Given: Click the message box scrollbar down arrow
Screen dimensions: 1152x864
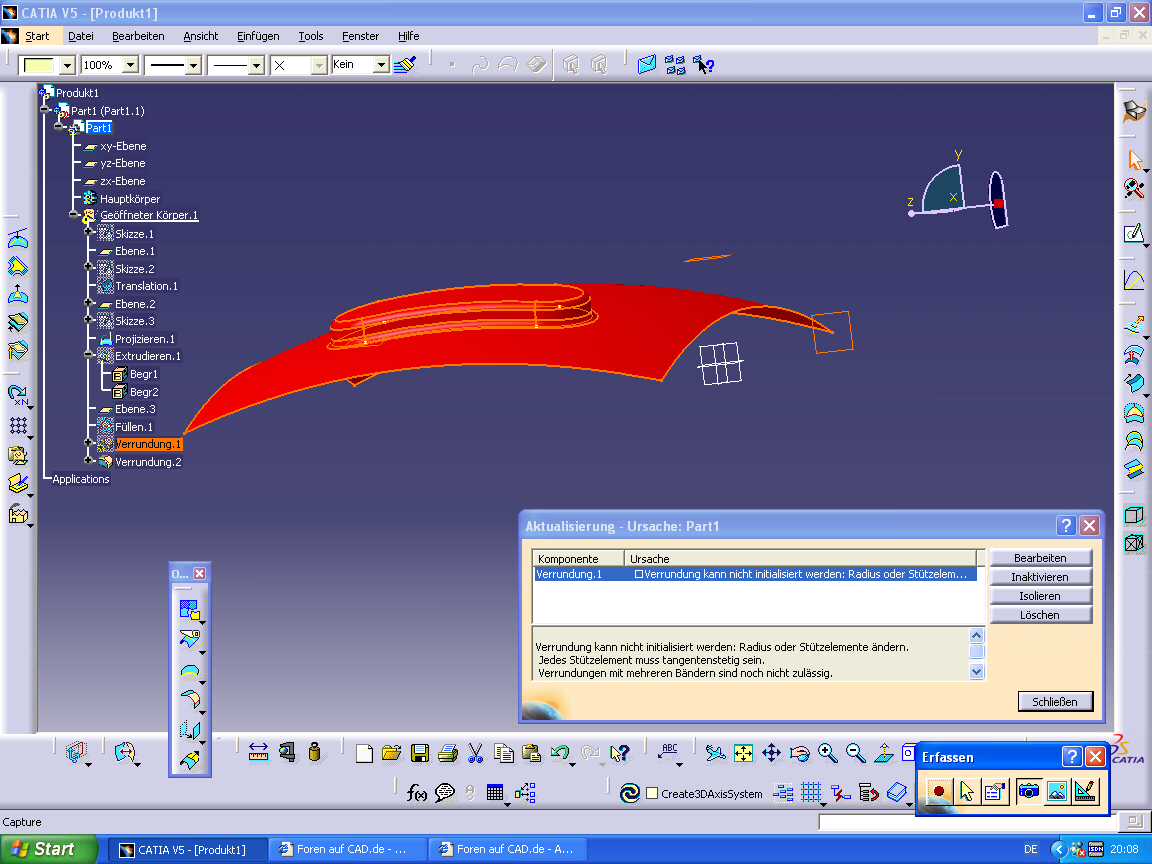Looking at the screenshot, I should click(976, 671).
